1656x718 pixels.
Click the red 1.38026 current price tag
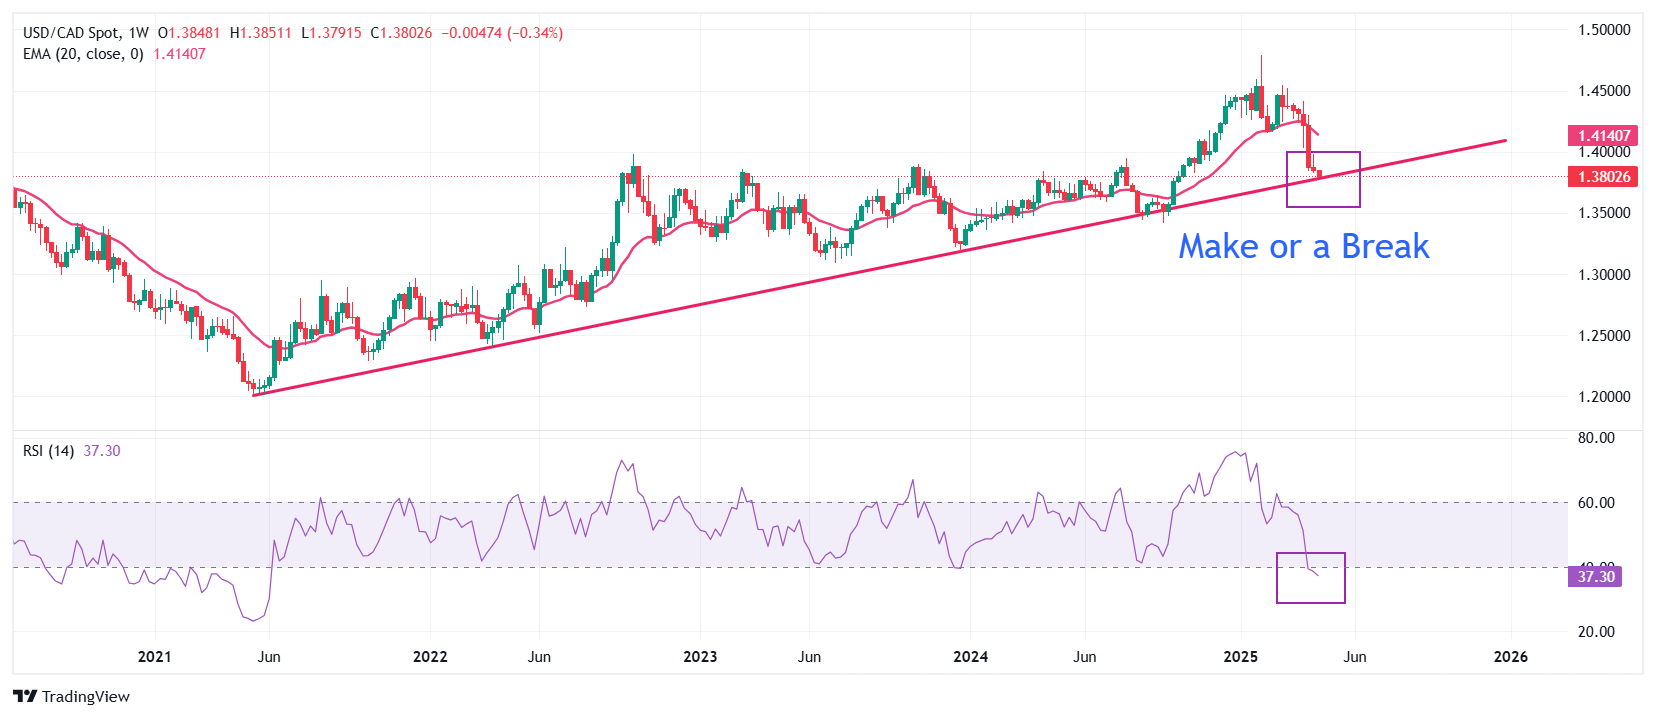click(x=1603, y=177)
